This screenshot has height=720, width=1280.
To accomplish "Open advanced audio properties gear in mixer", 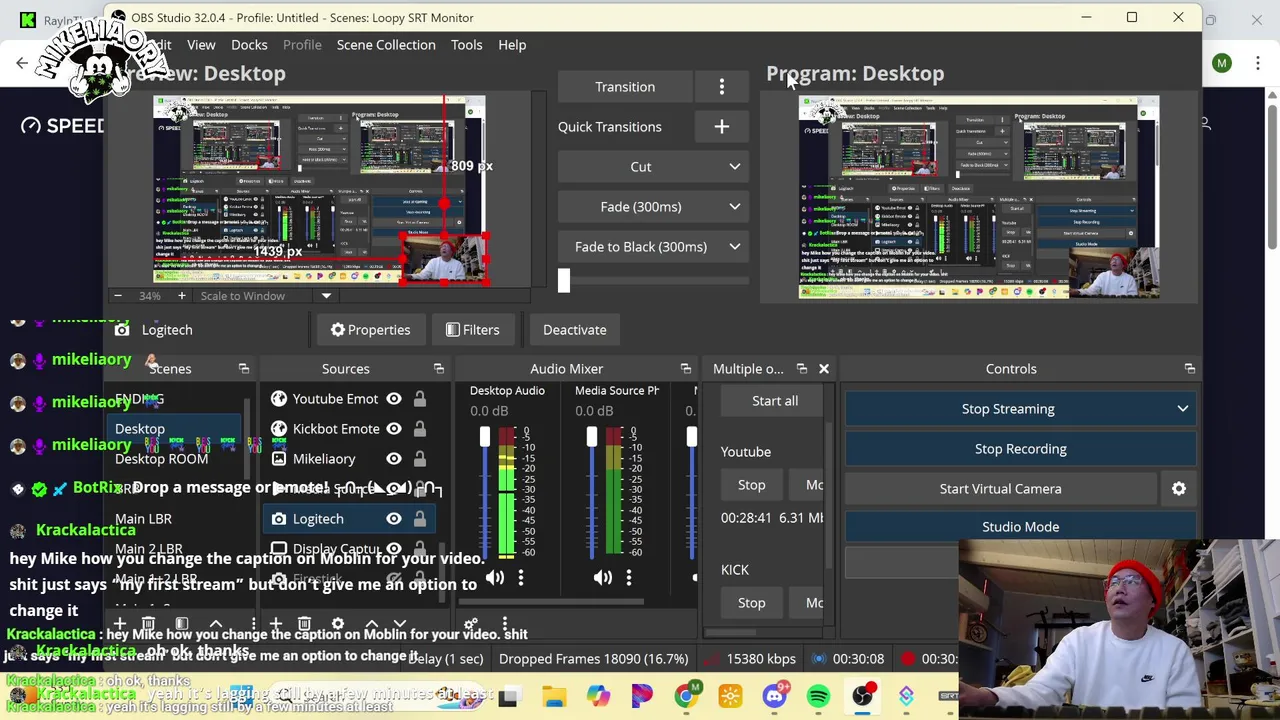I will (x=470, y=625).
